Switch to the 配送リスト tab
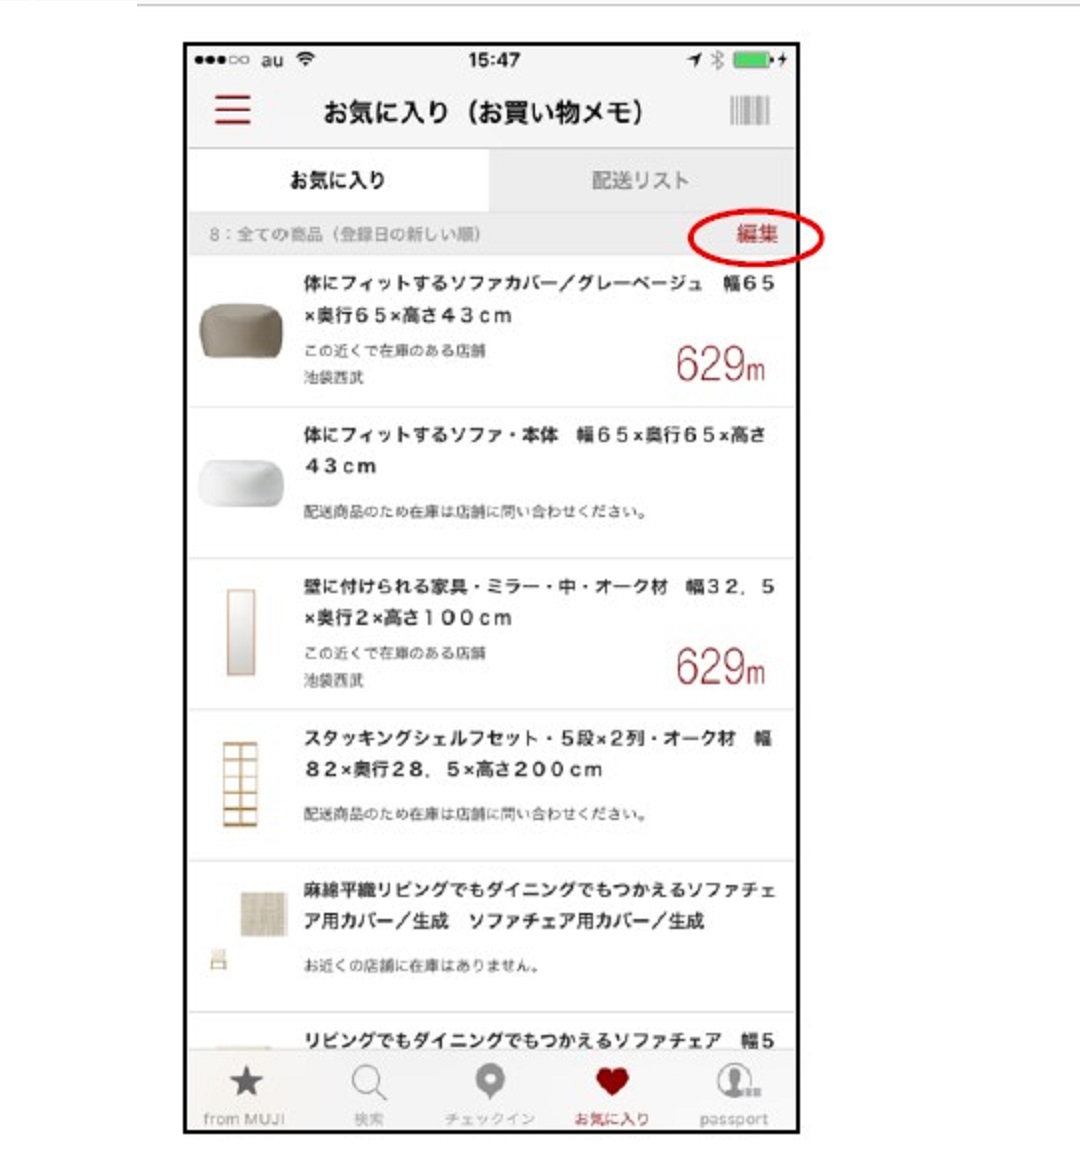Viewport: 1080px width, 1168px height. [641, 180]
